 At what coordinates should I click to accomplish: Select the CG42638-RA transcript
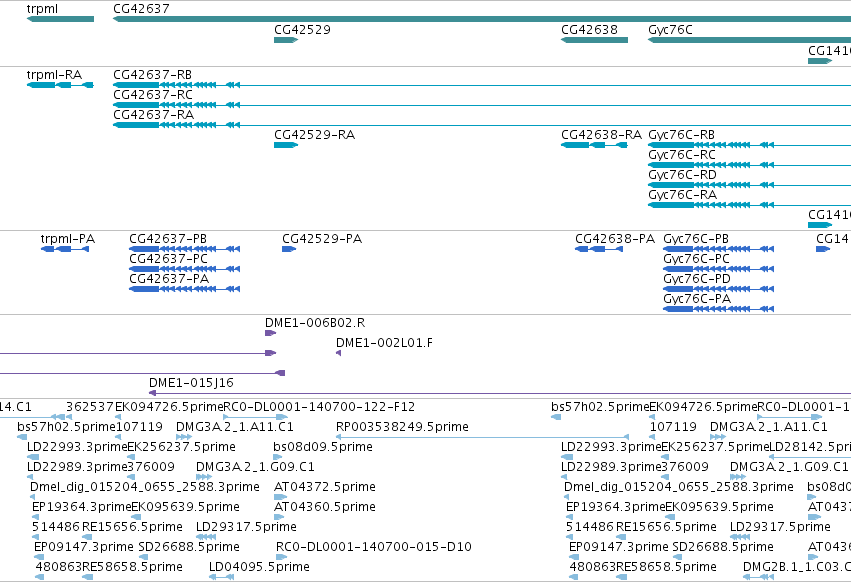point(594,145)
